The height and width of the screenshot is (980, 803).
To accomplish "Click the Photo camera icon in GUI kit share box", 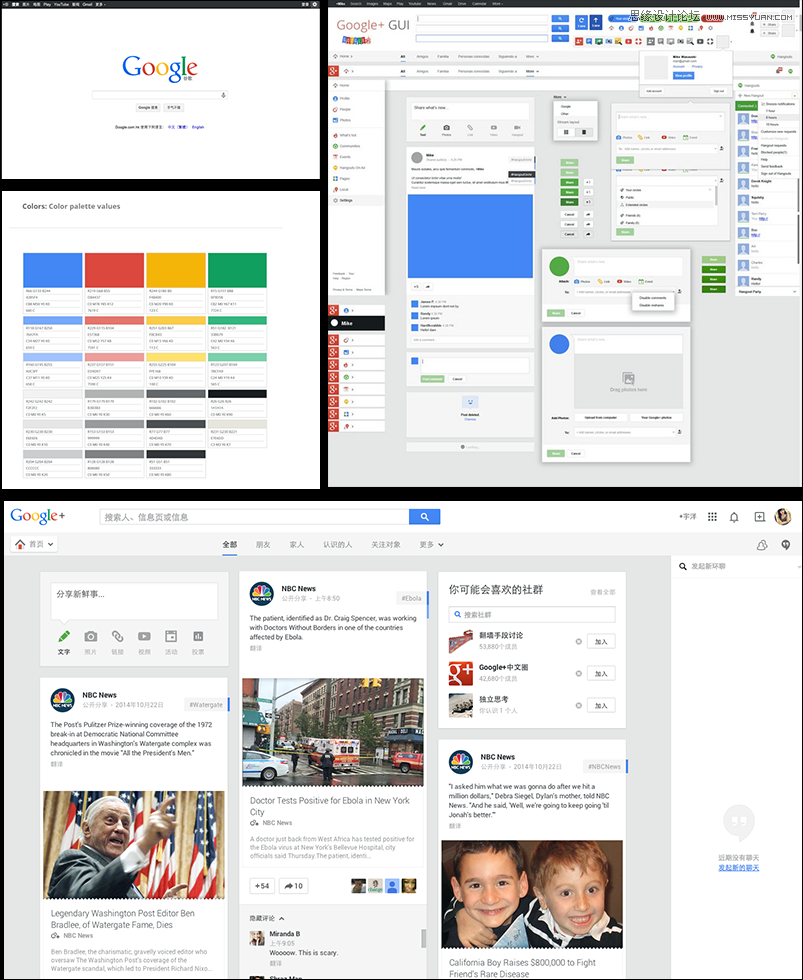I will (x=446, y=128).
